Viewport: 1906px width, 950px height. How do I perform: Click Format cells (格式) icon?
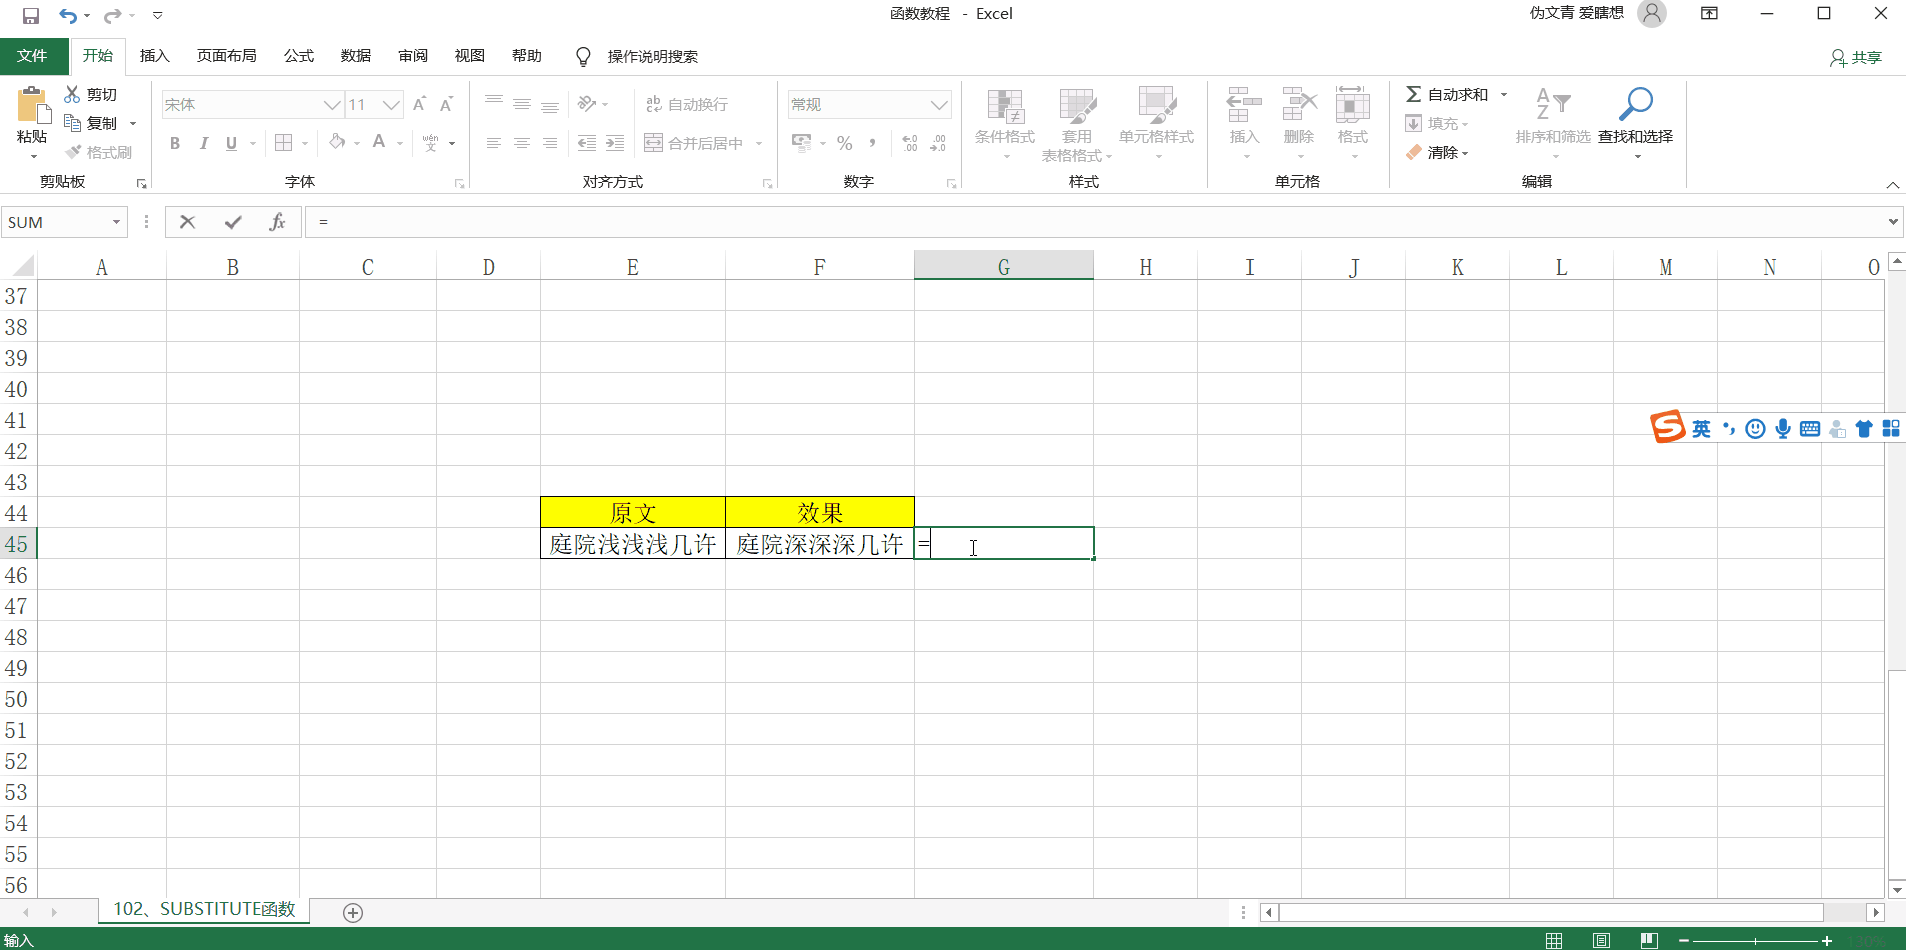[1353, 105]
